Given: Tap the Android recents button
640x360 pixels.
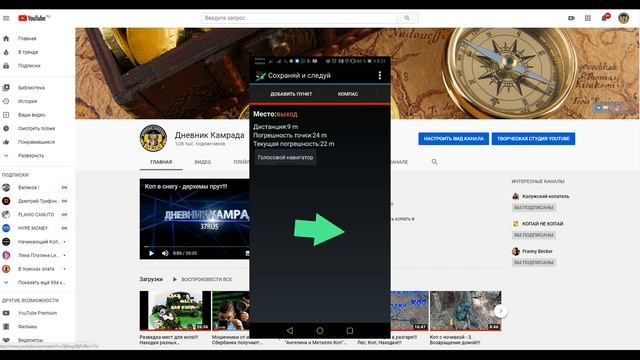Looking at the screenshot, I should point(350,330).
